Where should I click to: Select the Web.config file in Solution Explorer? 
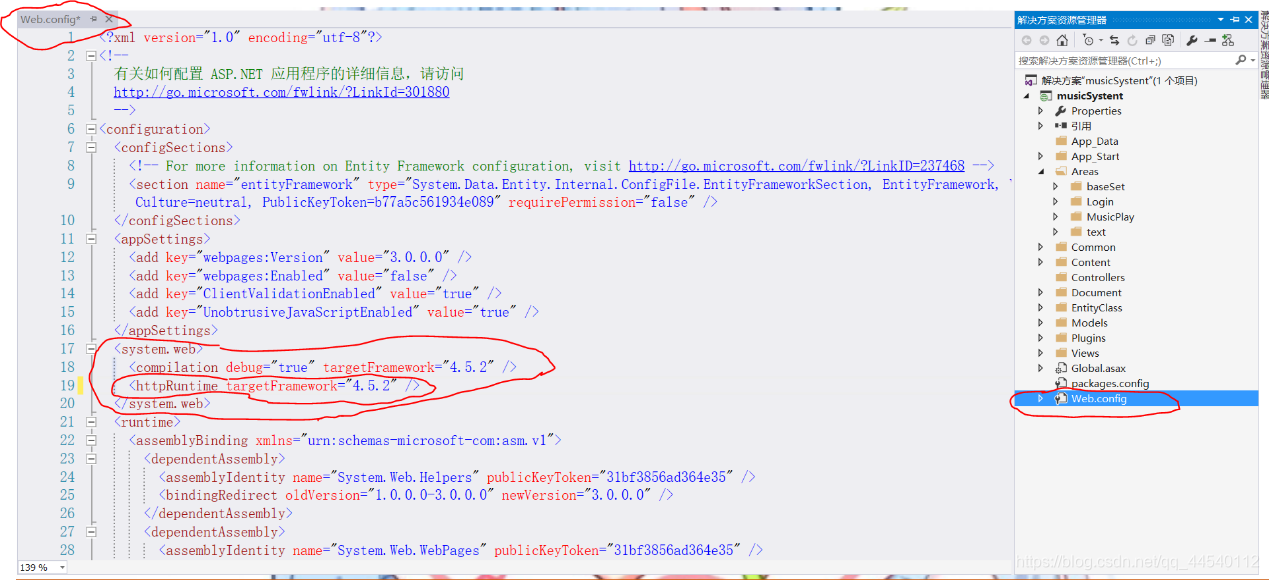1099,398
